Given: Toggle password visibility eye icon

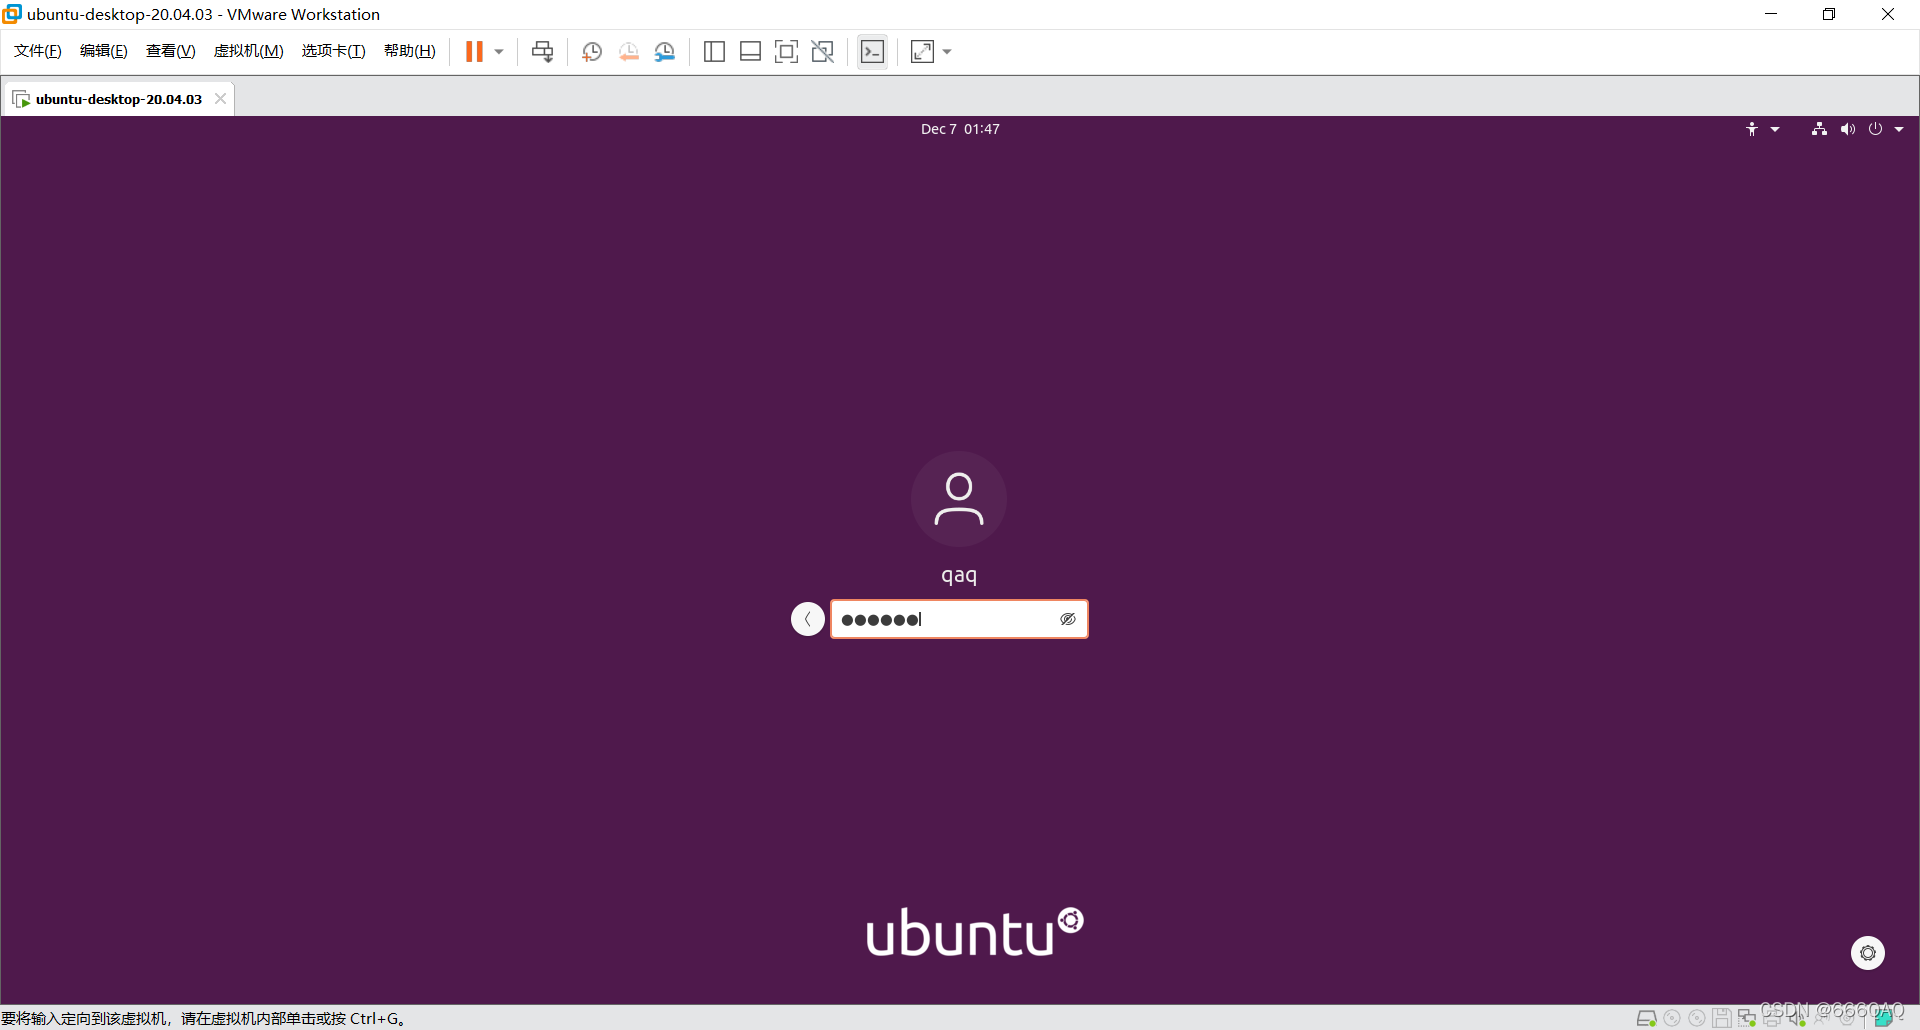Looking at the screenshot, I should click(1068, 619).
